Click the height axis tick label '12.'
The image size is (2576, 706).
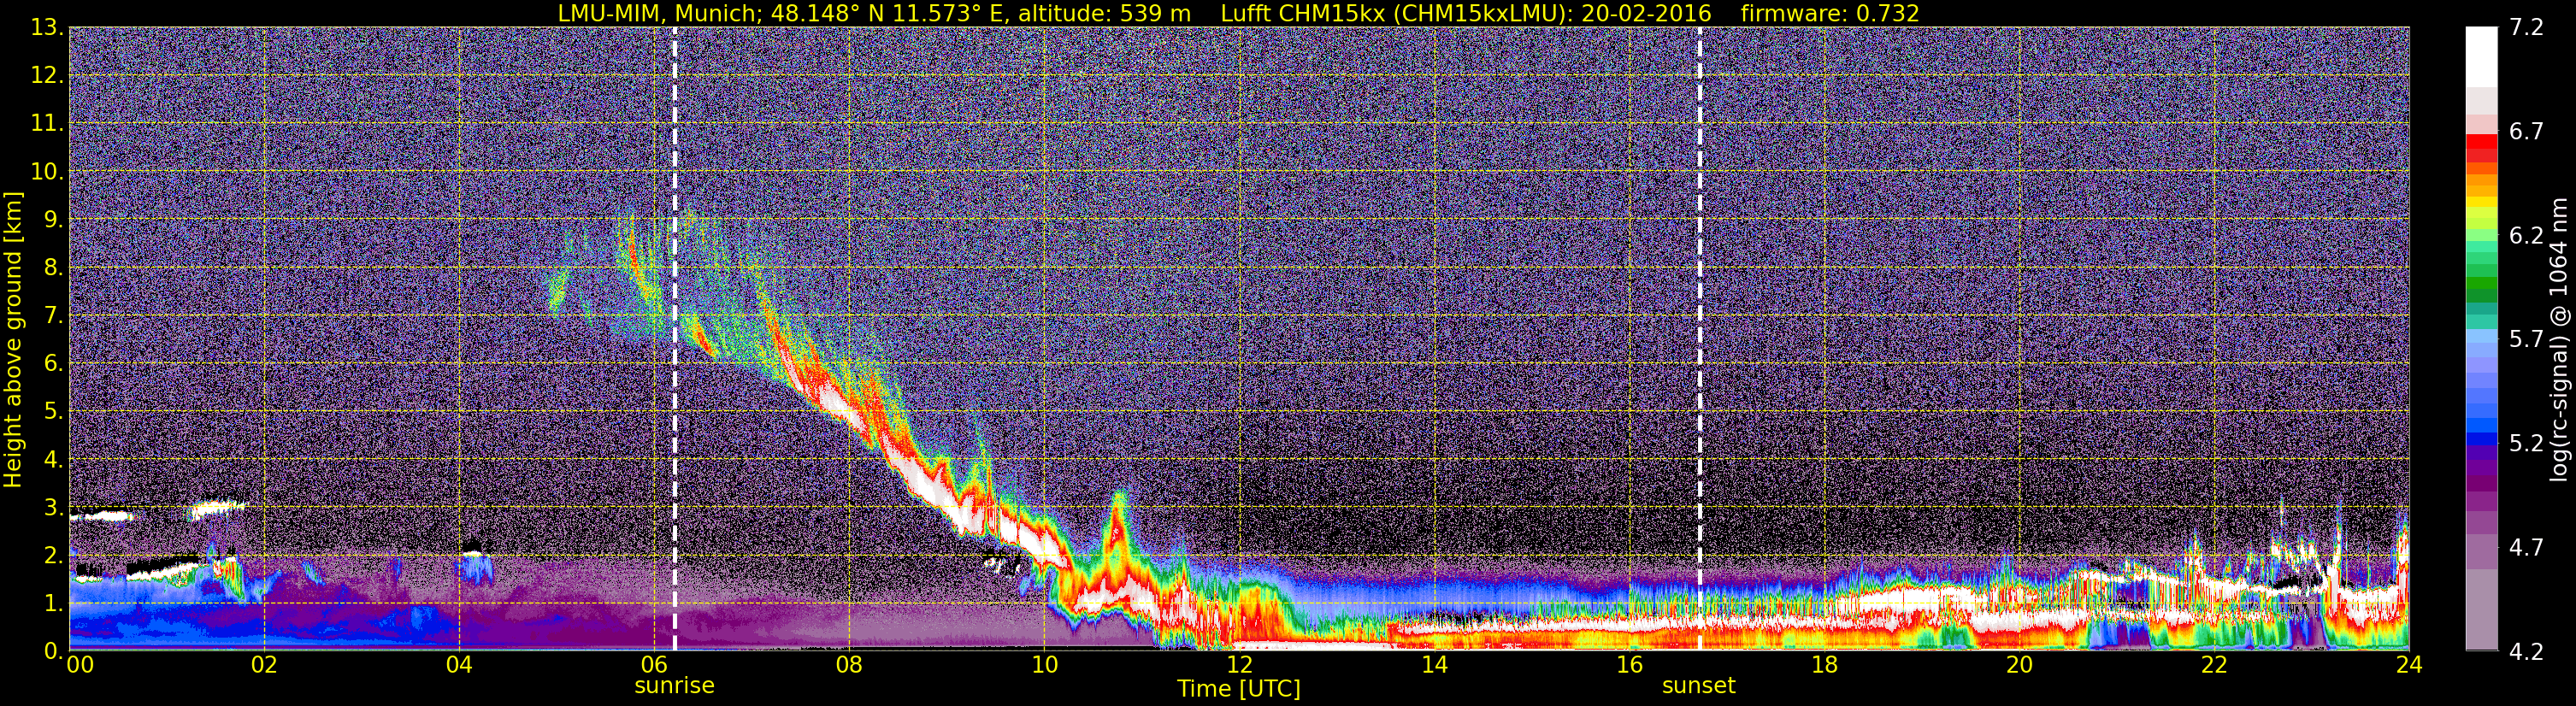(47, 76)
